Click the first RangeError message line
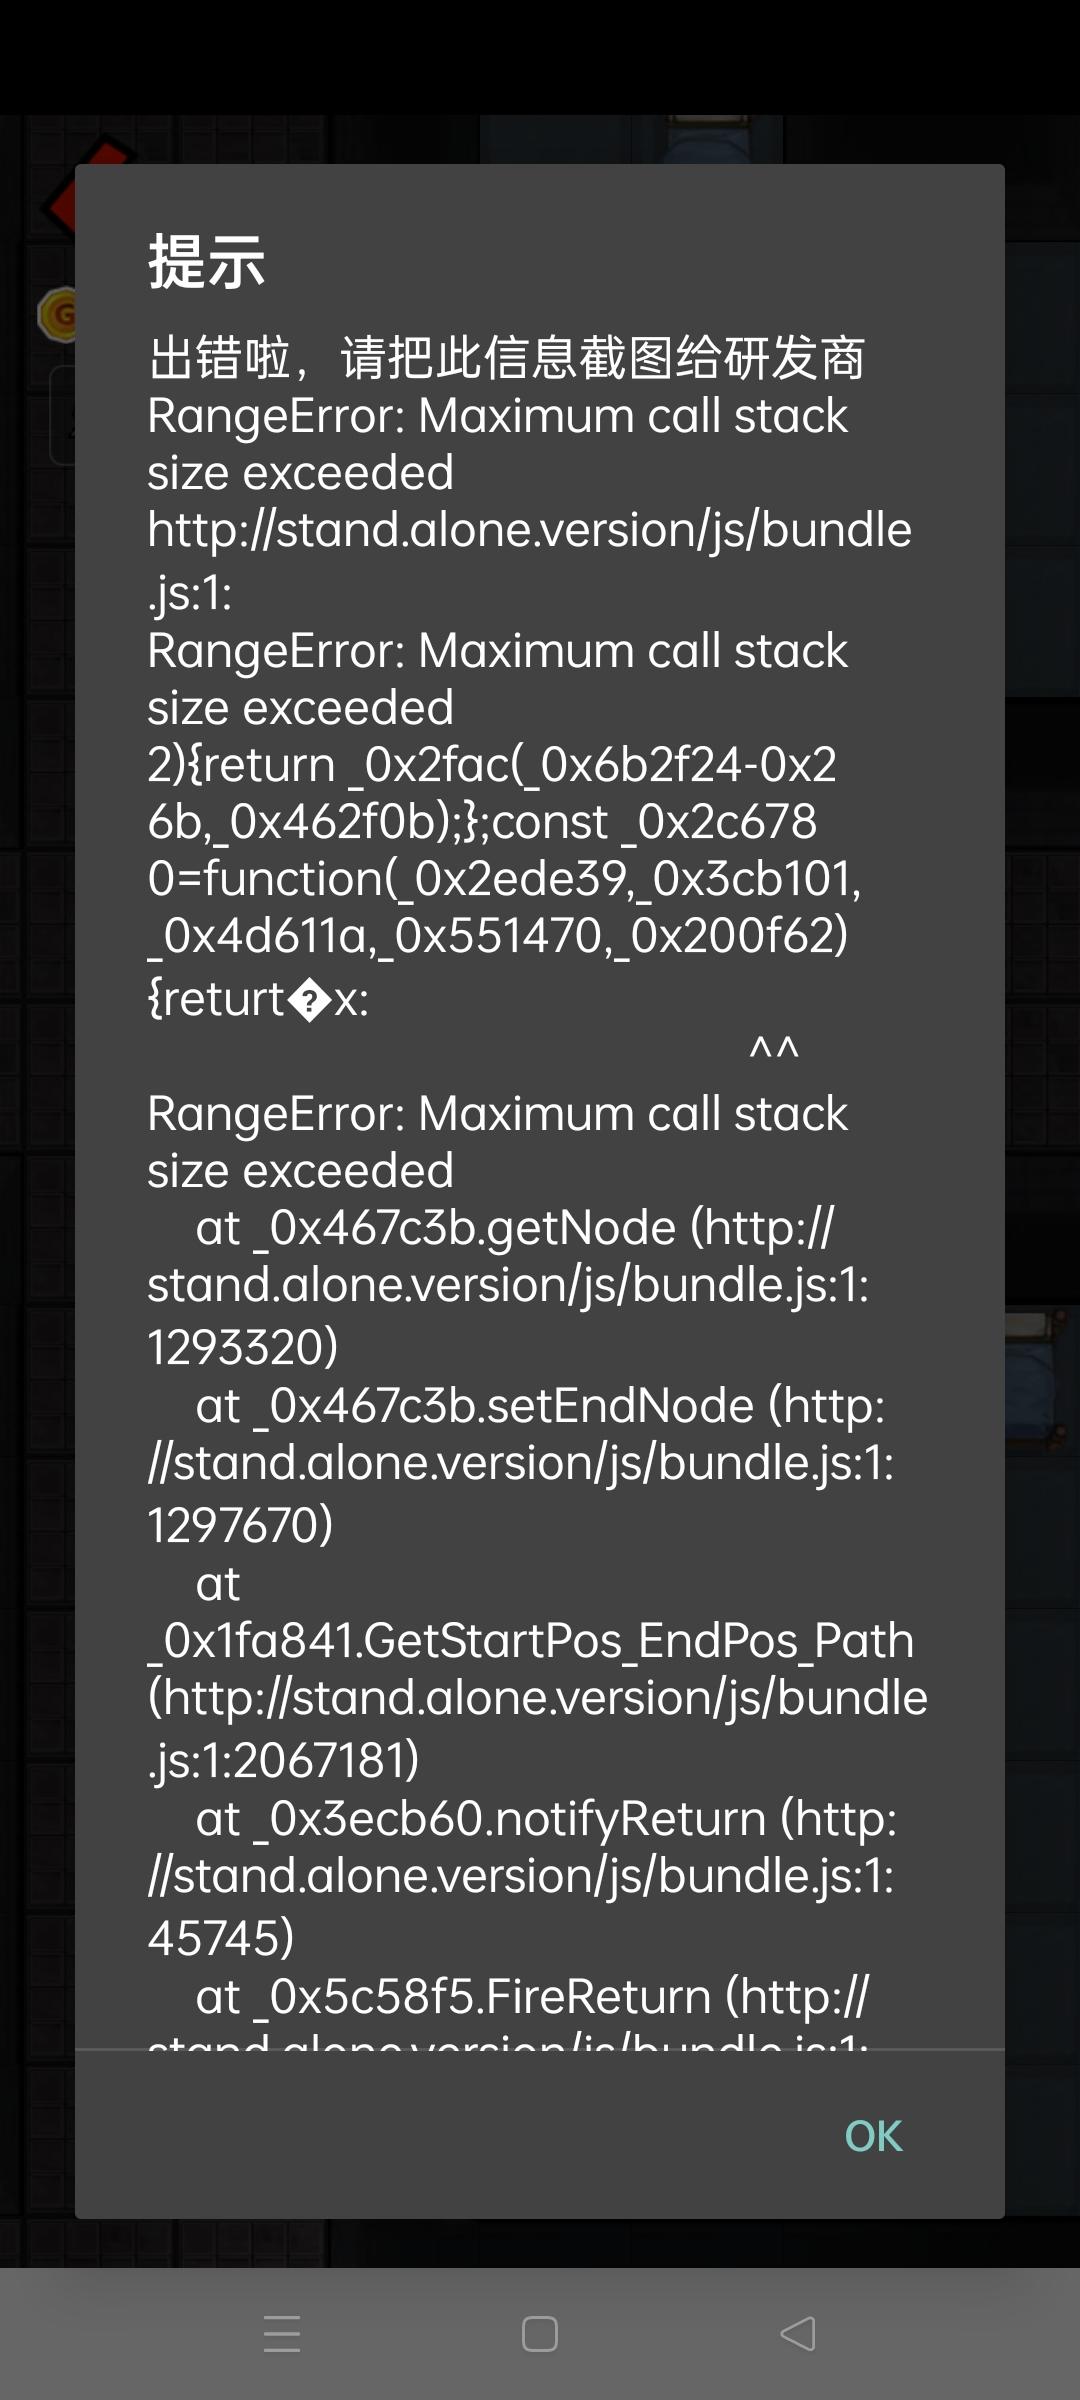Image resolution: width=1080 pixels, height=2400 pixels. pyautogui.click(x=497, y=416)
